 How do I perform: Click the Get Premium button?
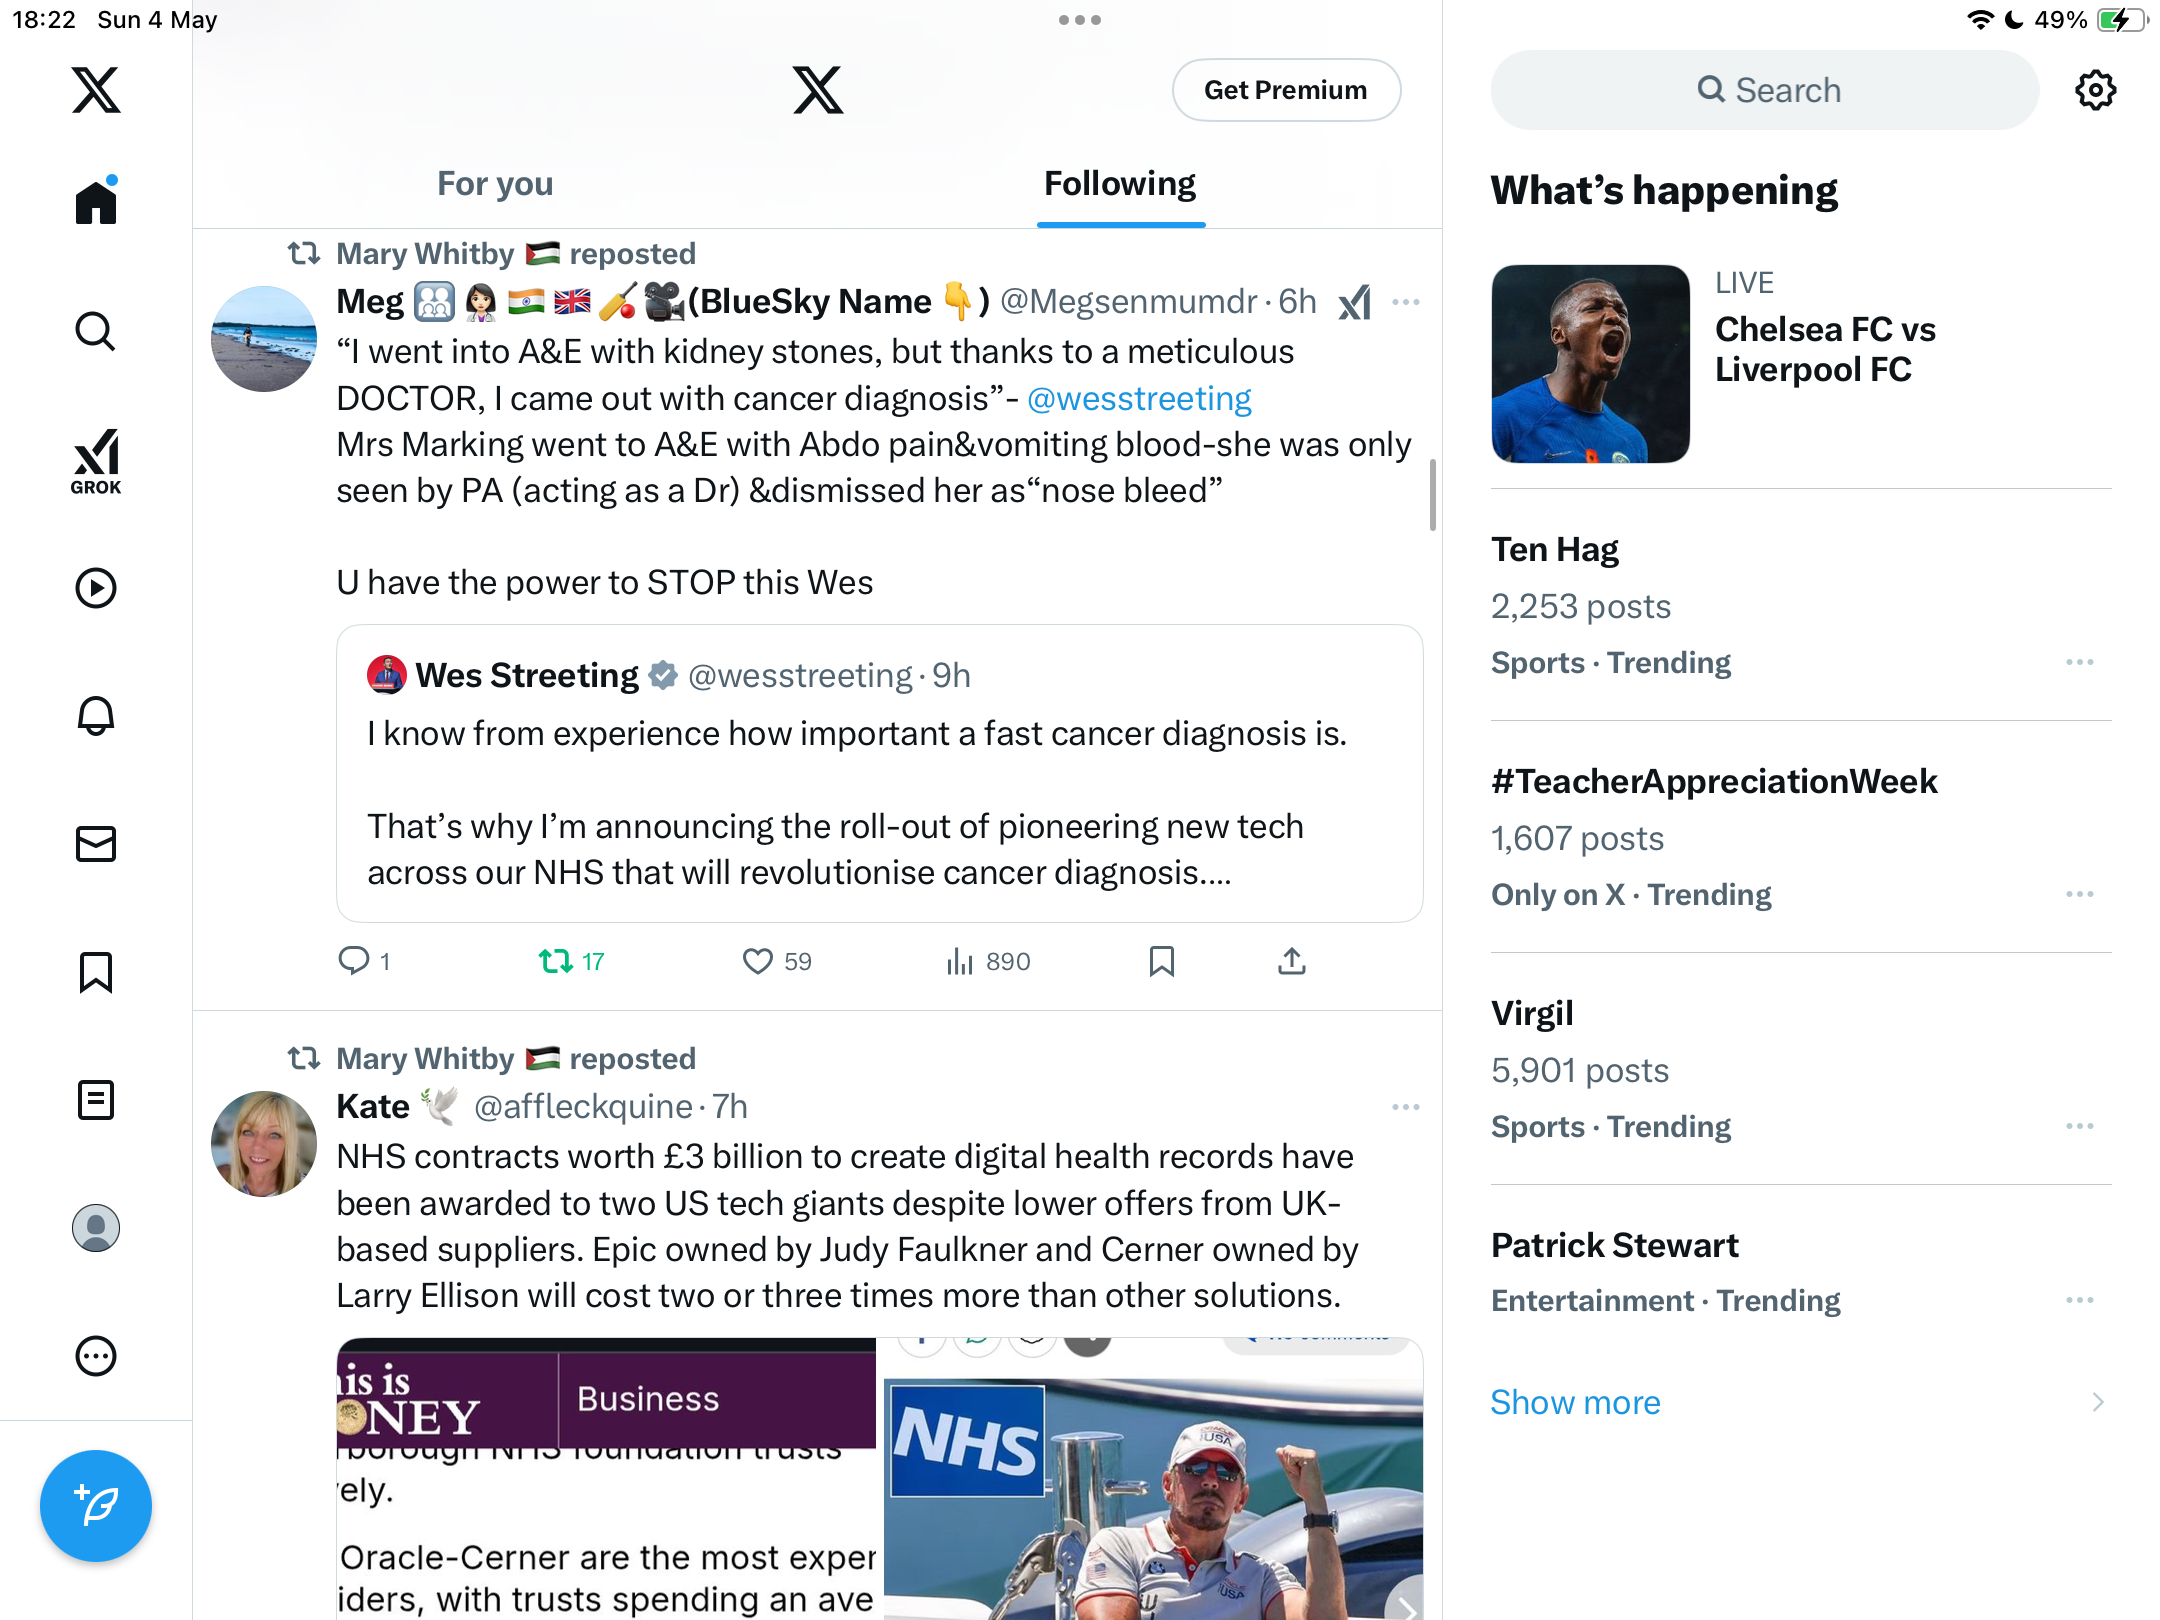(1286, 90)
